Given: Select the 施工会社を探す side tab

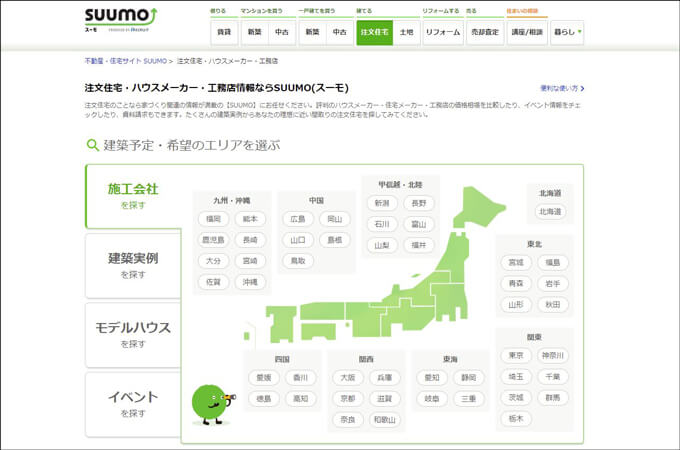Looking at the screenshot, I should 133,196.
